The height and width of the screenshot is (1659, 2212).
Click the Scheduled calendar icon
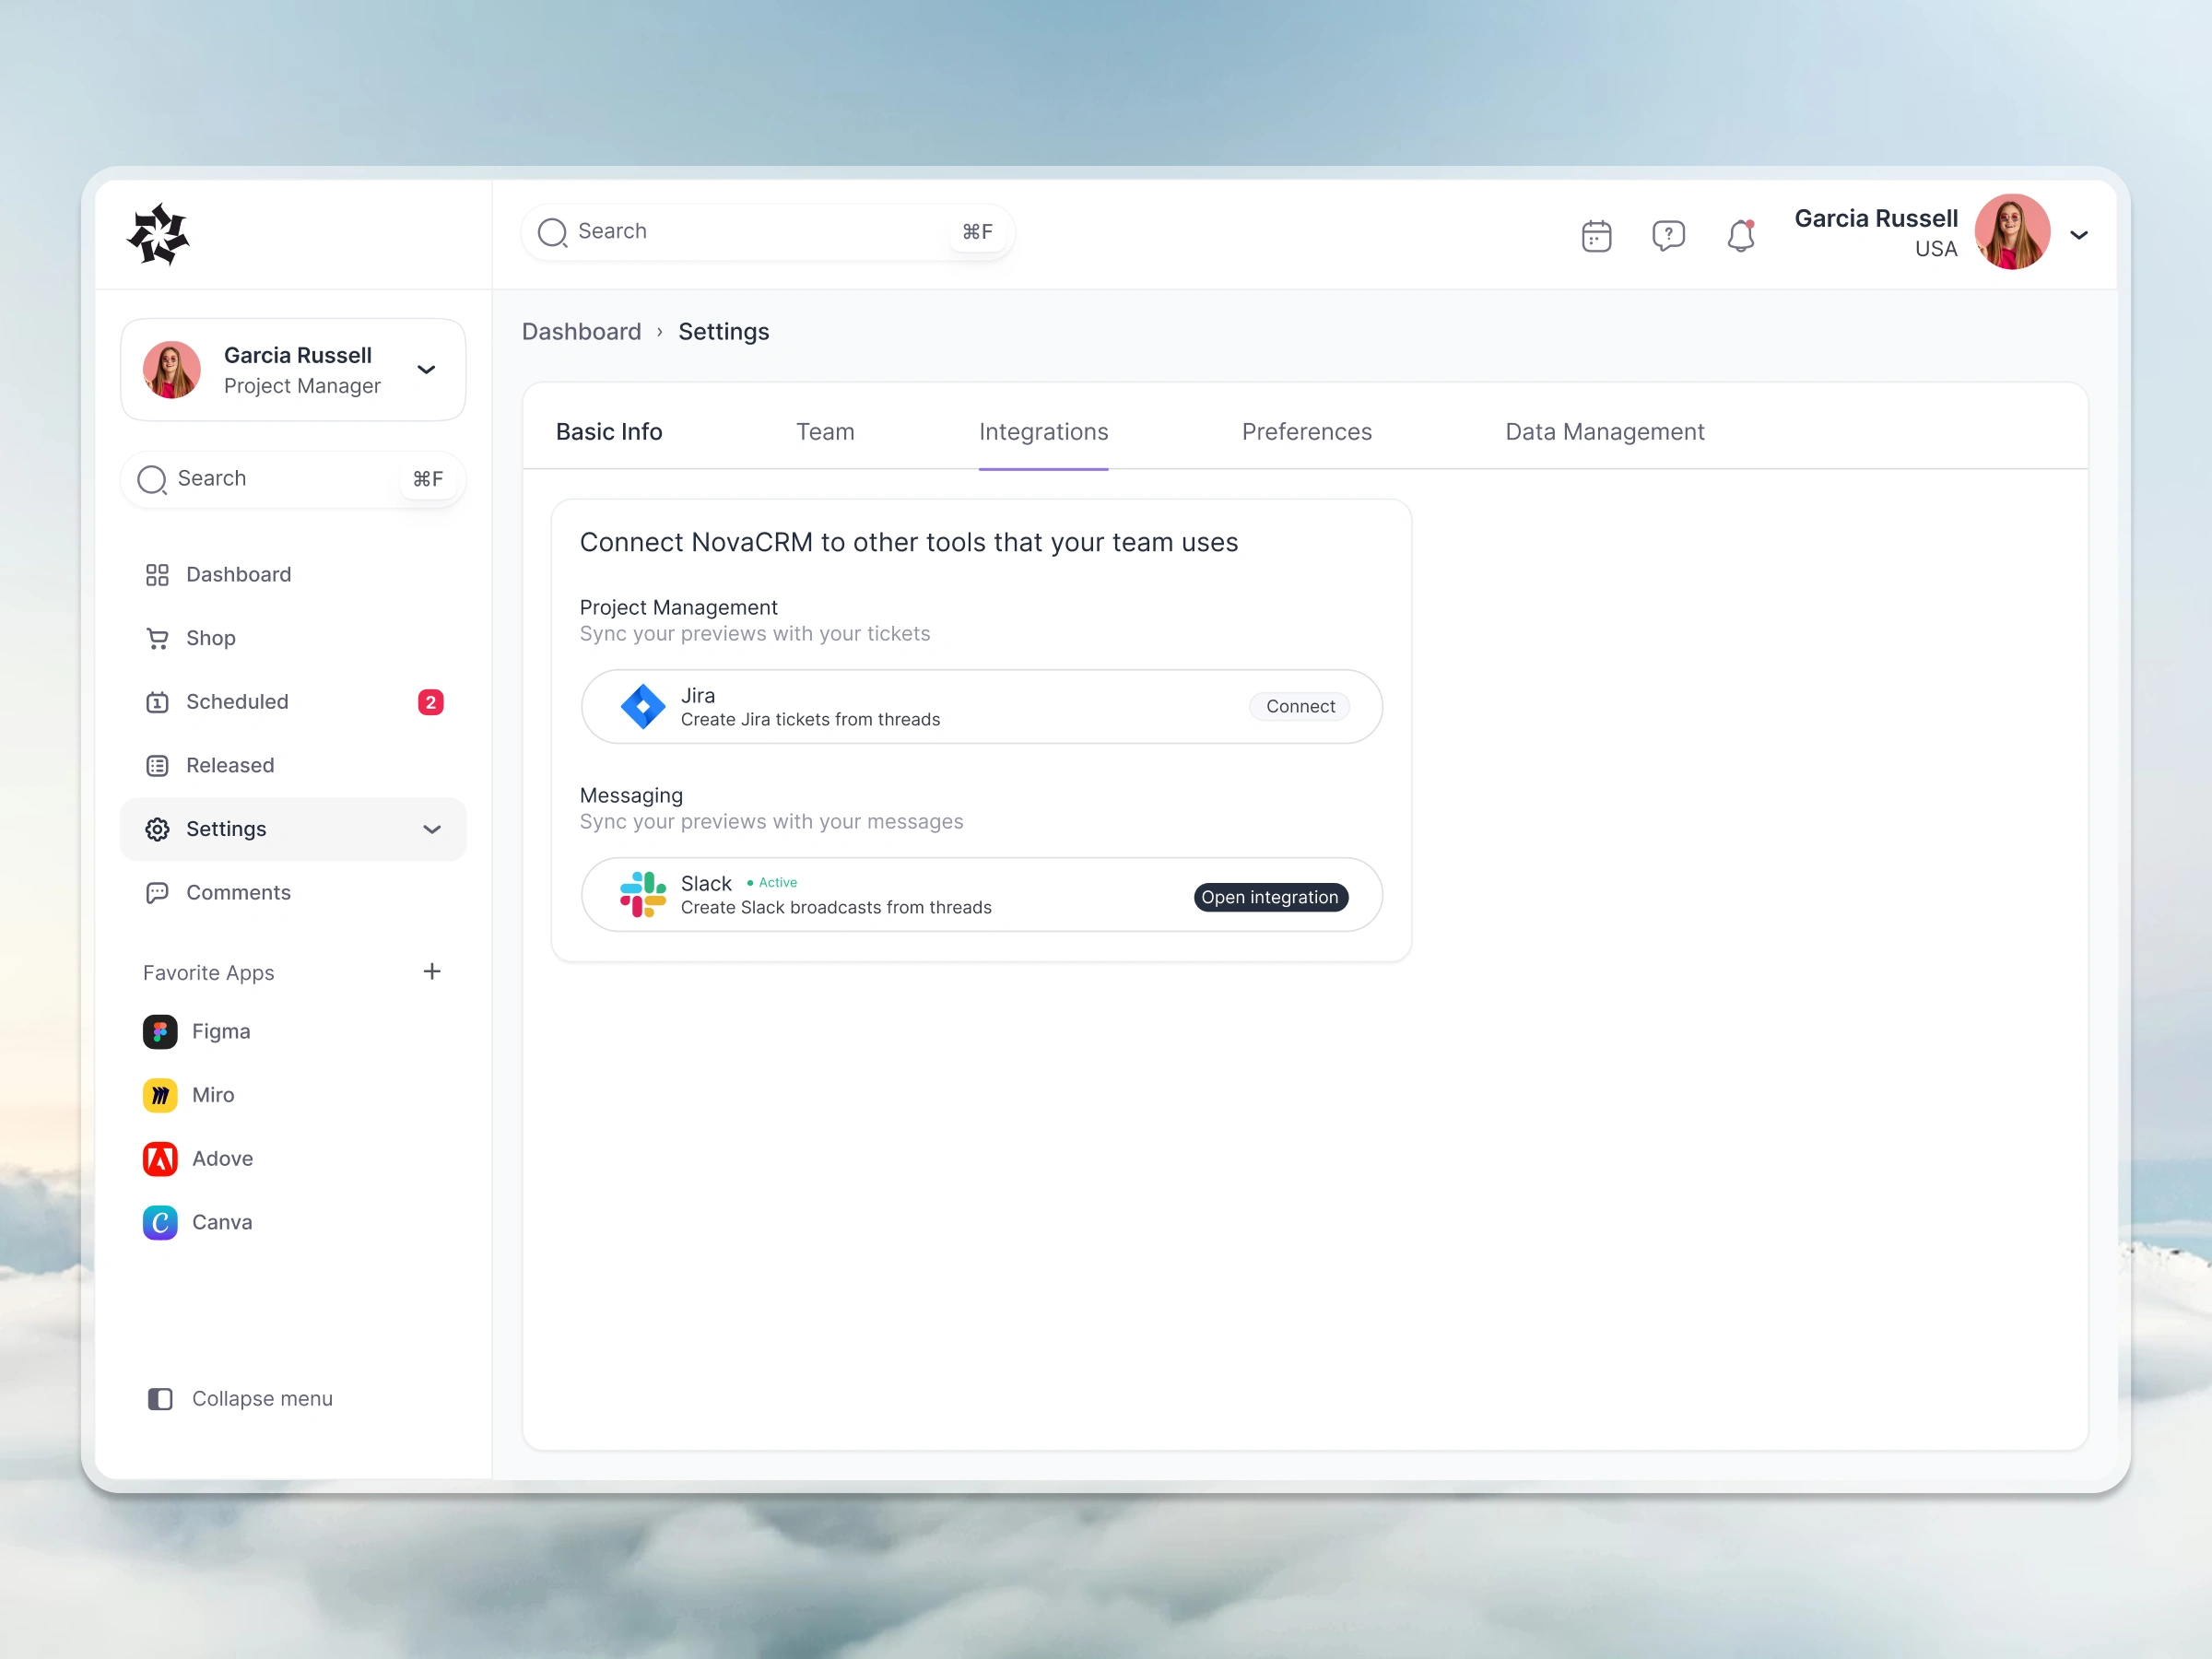point(157,702)
